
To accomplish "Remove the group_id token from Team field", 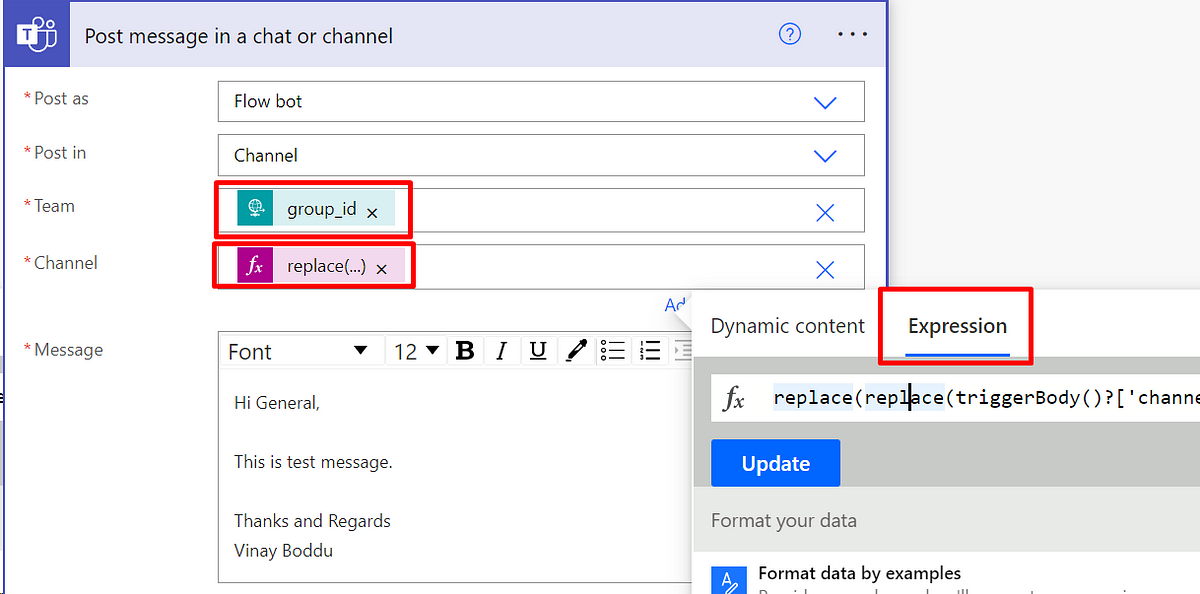I will click(x=371, y=211).
